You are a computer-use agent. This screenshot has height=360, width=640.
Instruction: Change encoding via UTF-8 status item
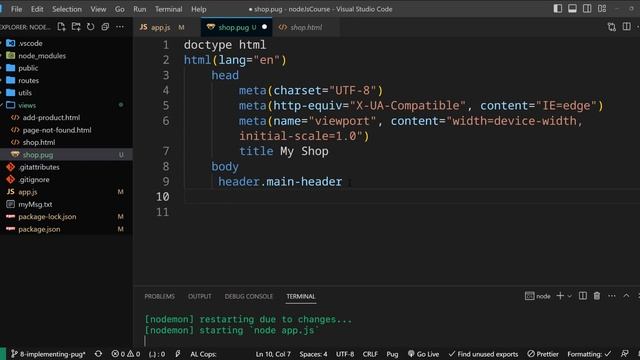point(345,354)
